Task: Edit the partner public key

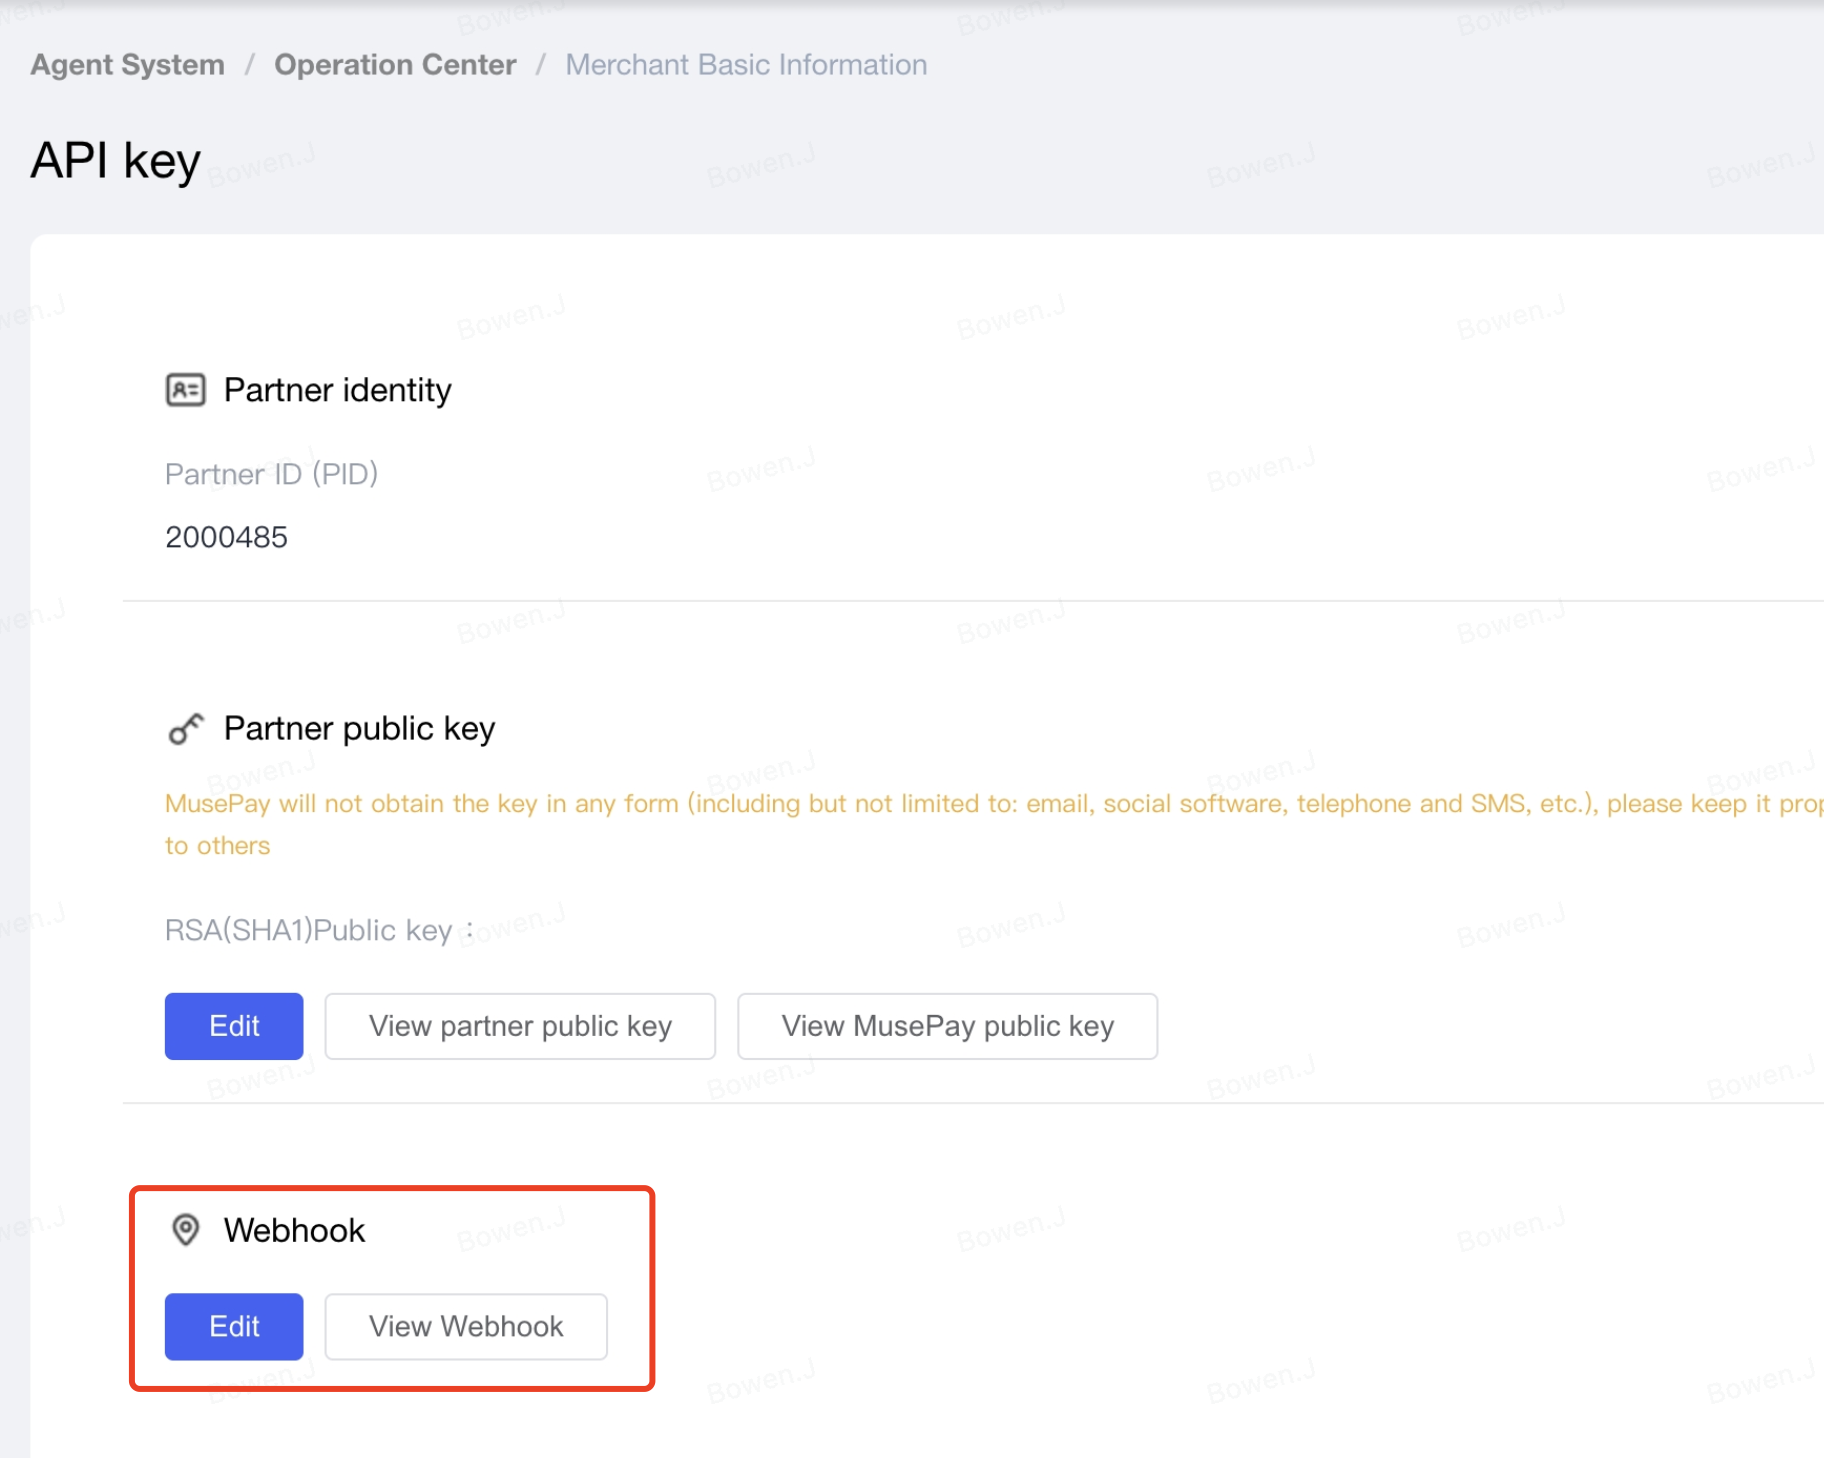Action: [234, 1026]
